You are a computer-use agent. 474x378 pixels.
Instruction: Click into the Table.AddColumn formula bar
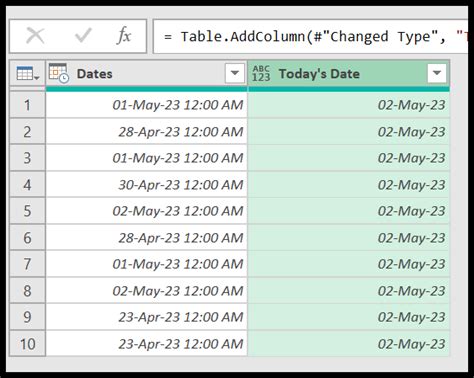tap(310, 36)
